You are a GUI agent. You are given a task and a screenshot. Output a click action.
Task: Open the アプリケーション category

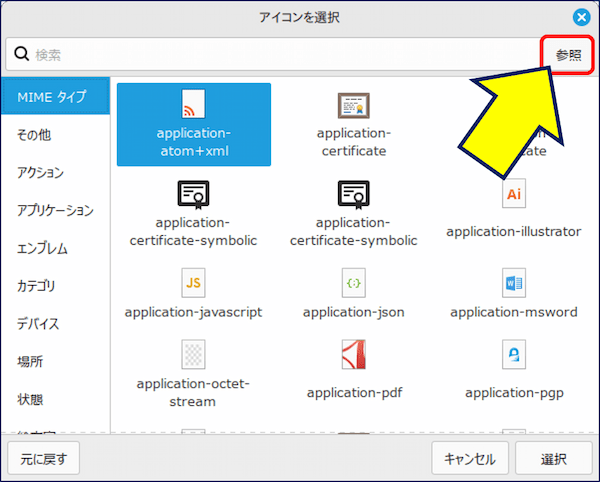click(x=55, y=211)
